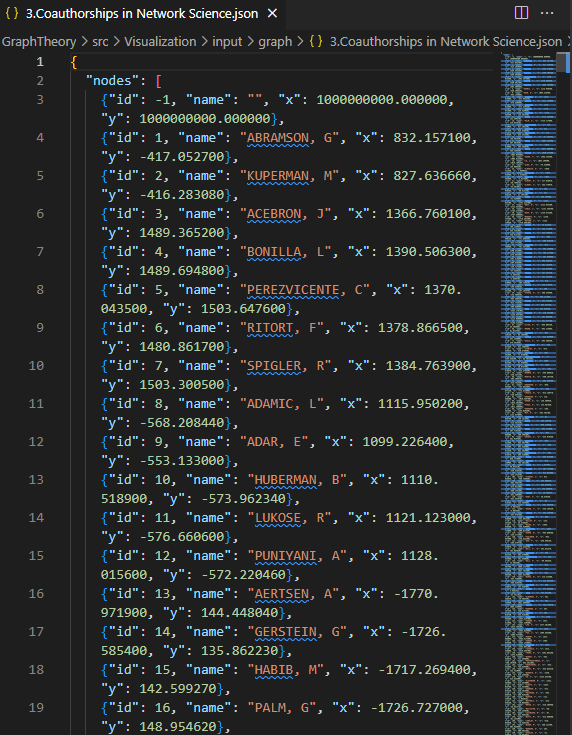Click the vertical scrollbar slider thumb

point(564,63)
